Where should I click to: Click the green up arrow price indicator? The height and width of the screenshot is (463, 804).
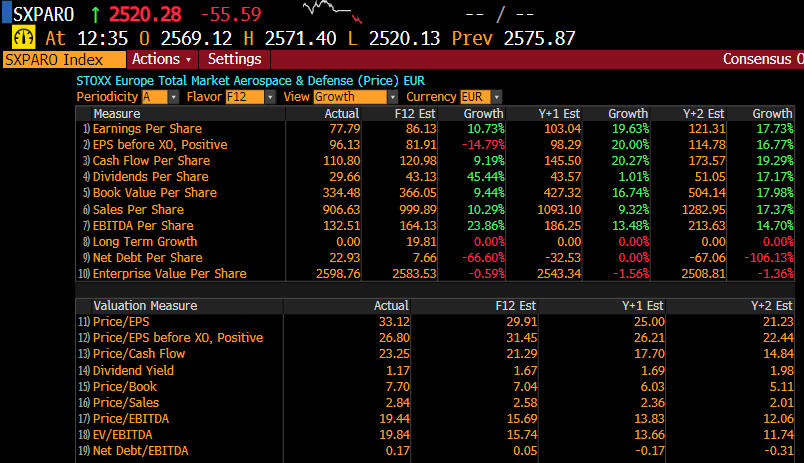[x=95, y=14]
